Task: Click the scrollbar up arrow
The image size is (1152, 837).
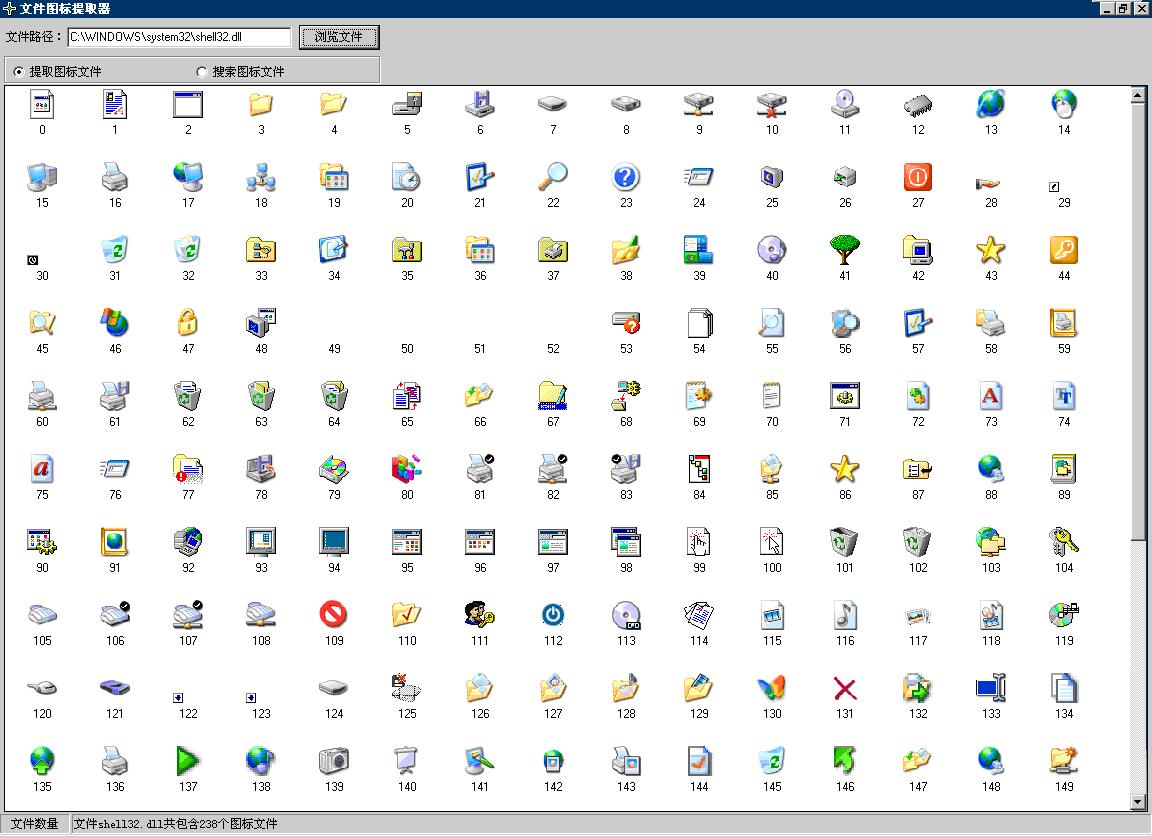Action: click(x=1138, y=95)
